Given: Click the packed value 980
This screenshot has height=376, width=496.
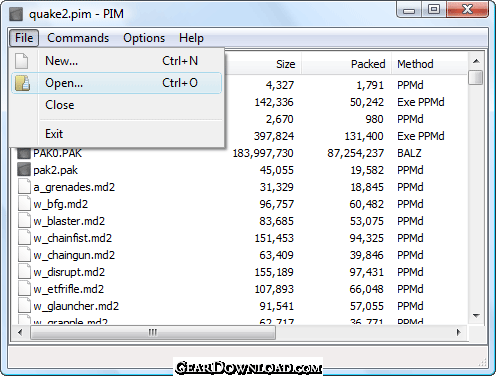Looking at the screenshot, I should pyautogui.click(x=374, y=119).
